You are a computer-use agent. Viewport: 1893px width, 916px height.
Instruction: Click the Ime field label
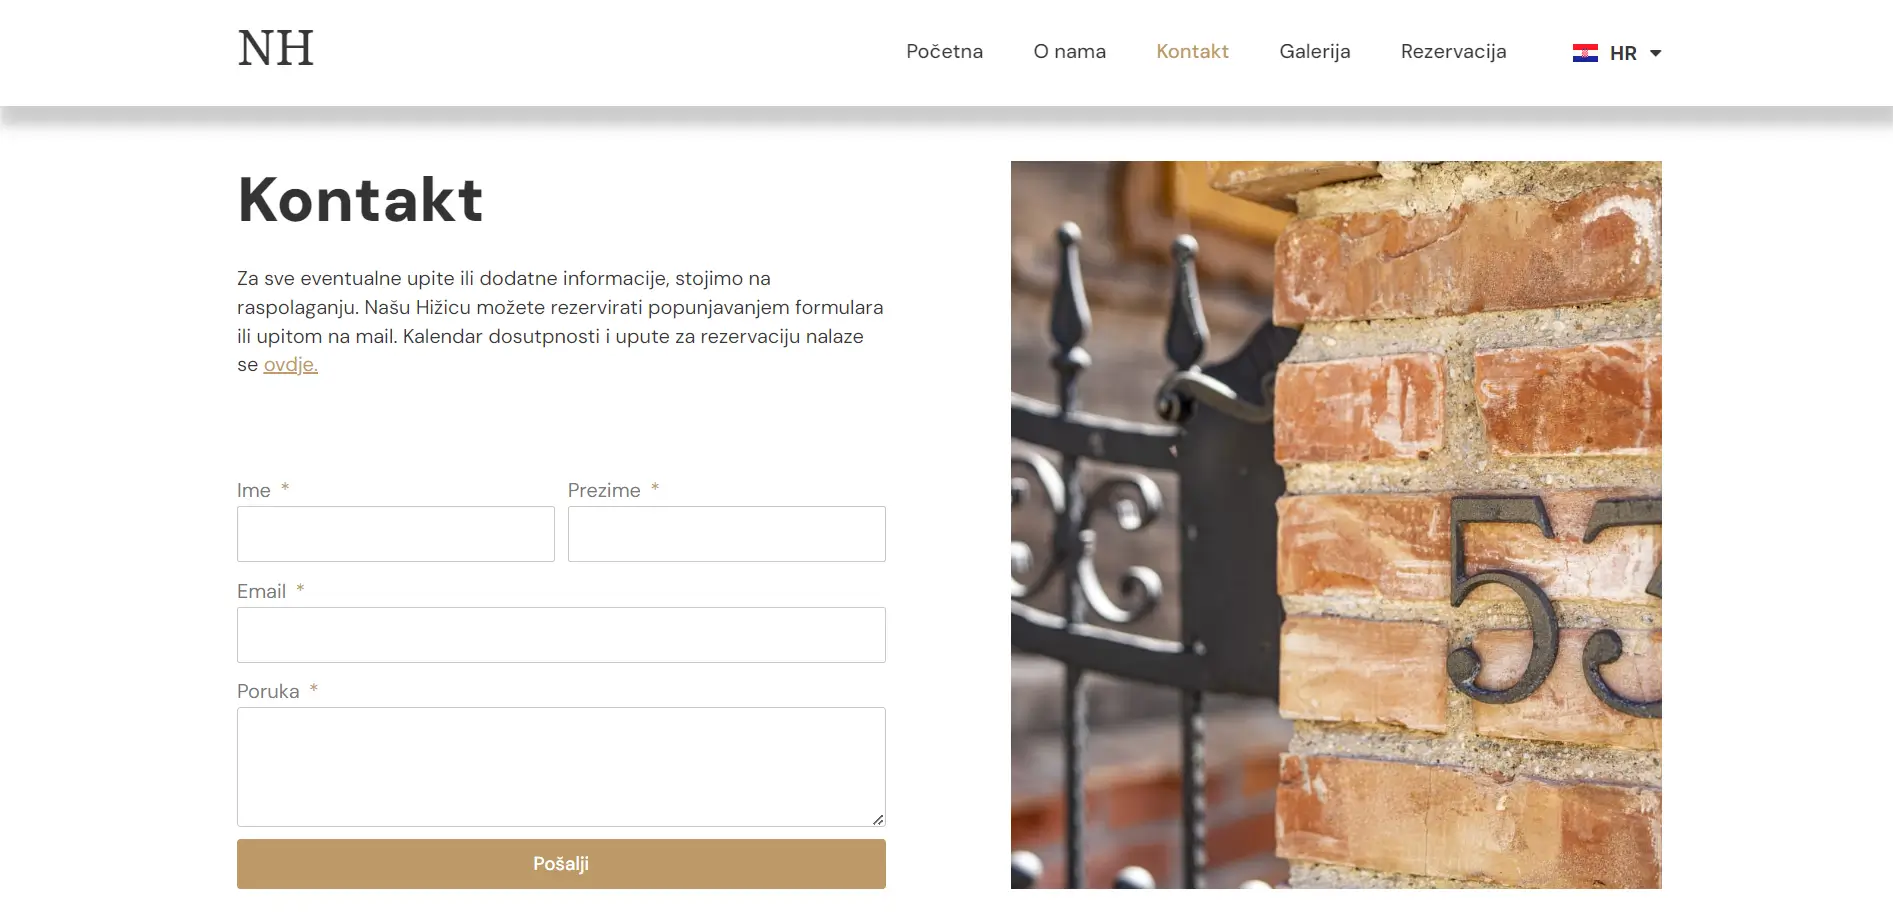pyautogui.click(x=254, y=491)
